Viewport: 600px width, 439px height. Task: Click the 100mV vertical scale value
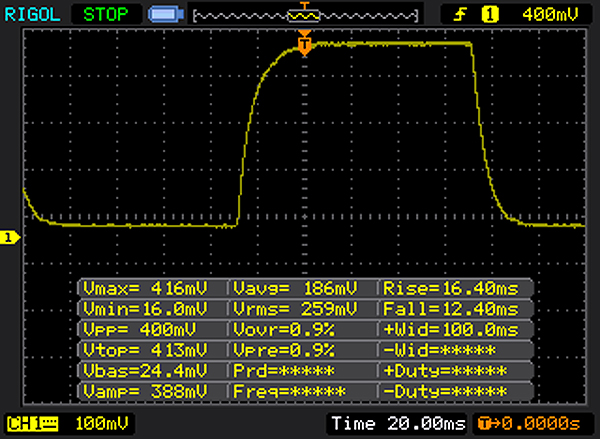(x=101, y=424)
